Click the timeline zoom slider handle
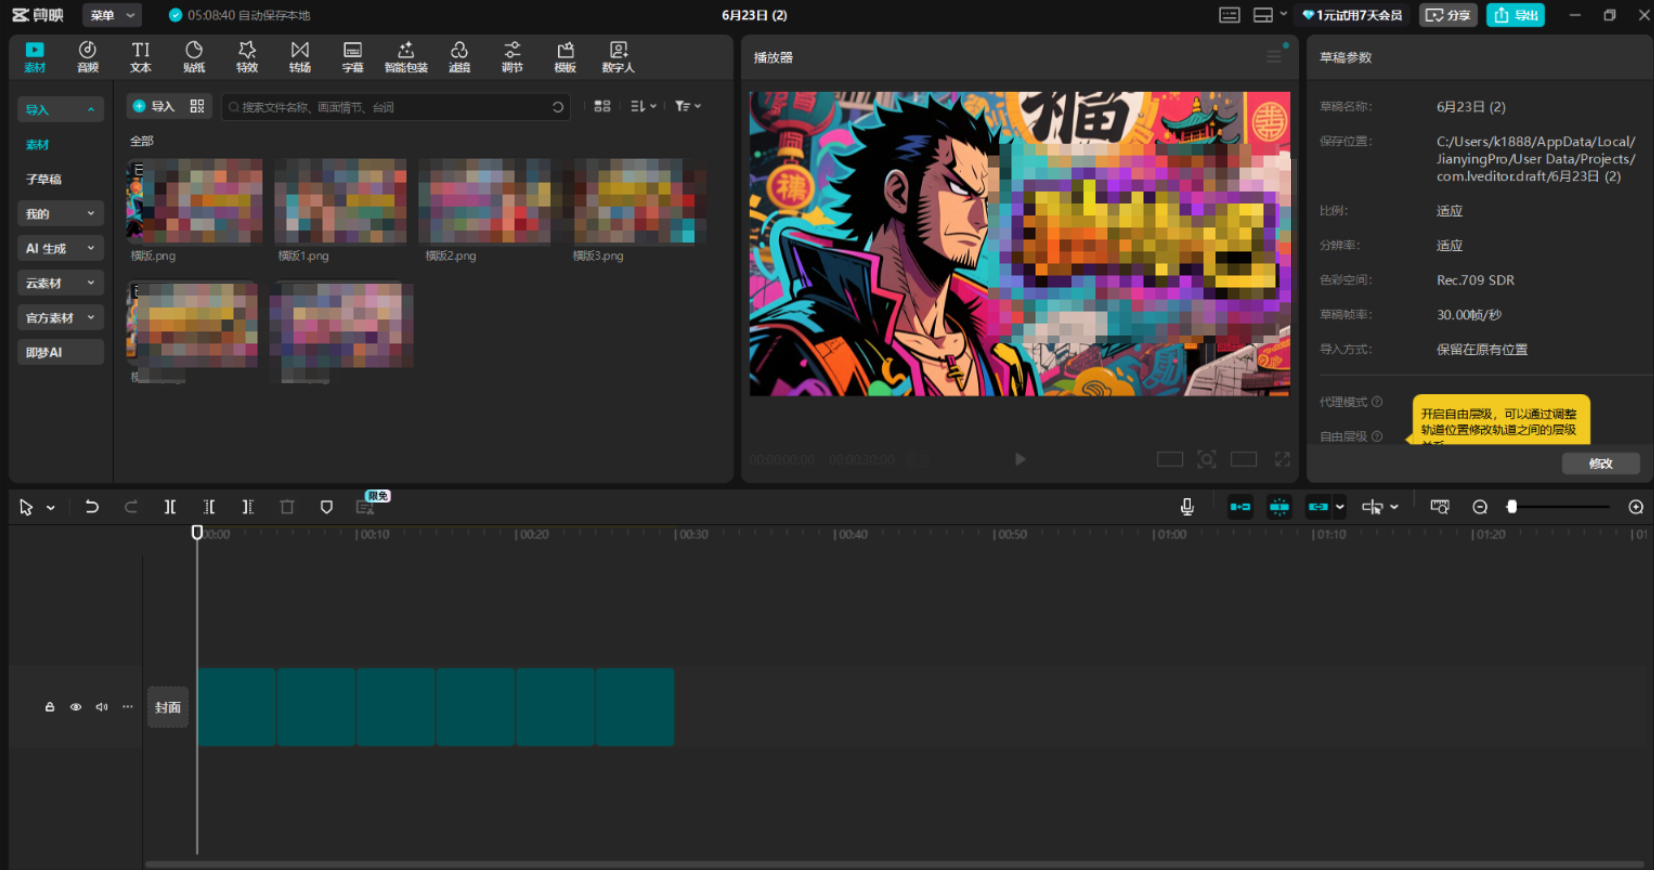Viewport: 1654px width, 870px height. click(x=1512, y=507)
